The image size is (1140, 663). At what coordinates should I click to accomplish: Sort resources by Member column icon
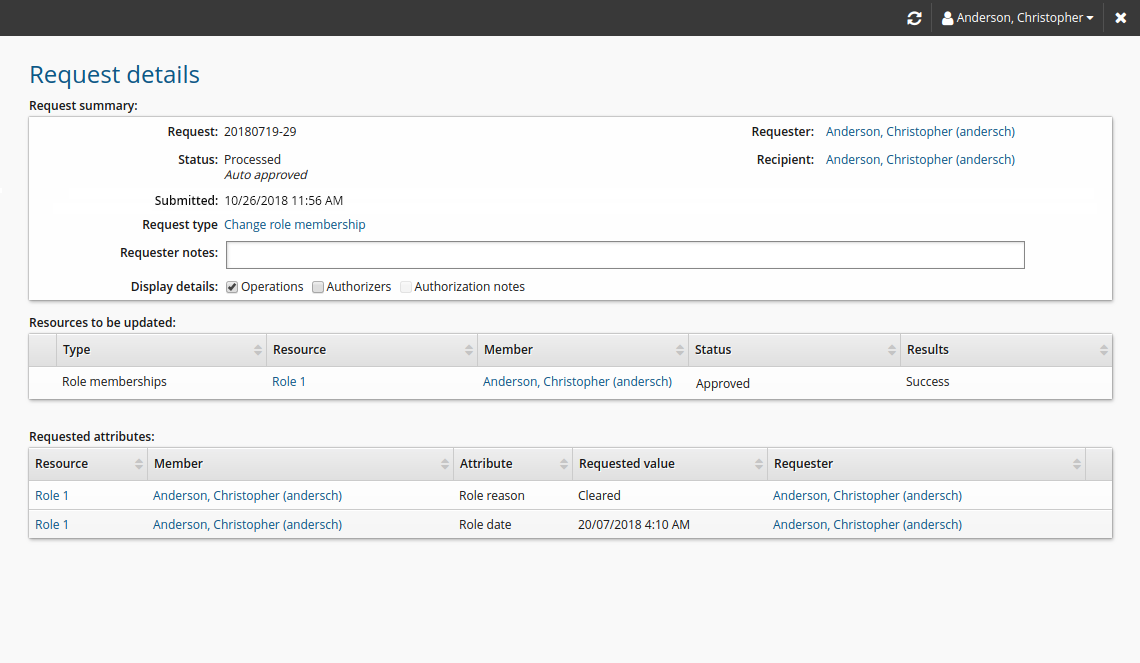tap(680, 350)
